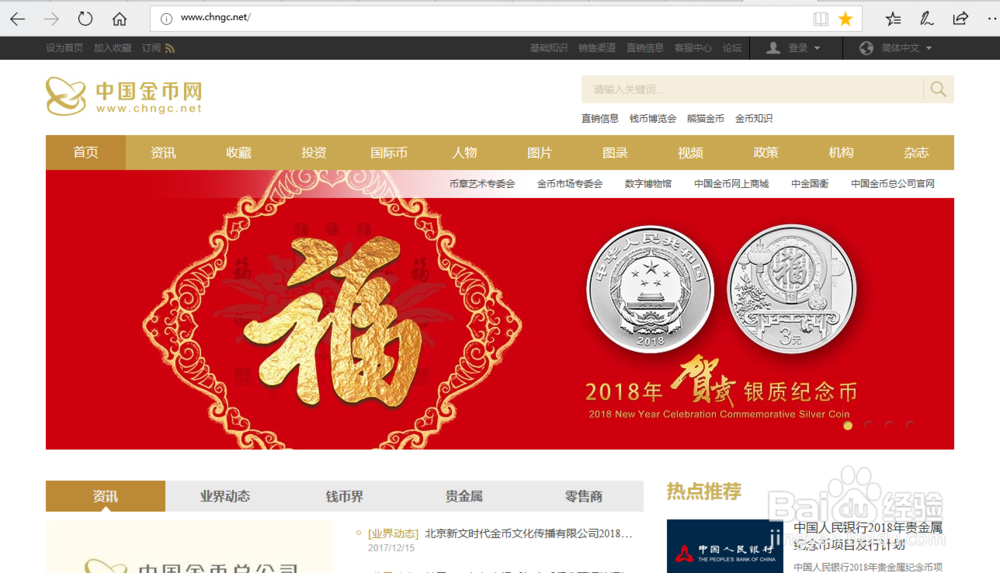Open 客服中心 top bar link
This screenshot has height=573, width=1000.
coord(693,48)
